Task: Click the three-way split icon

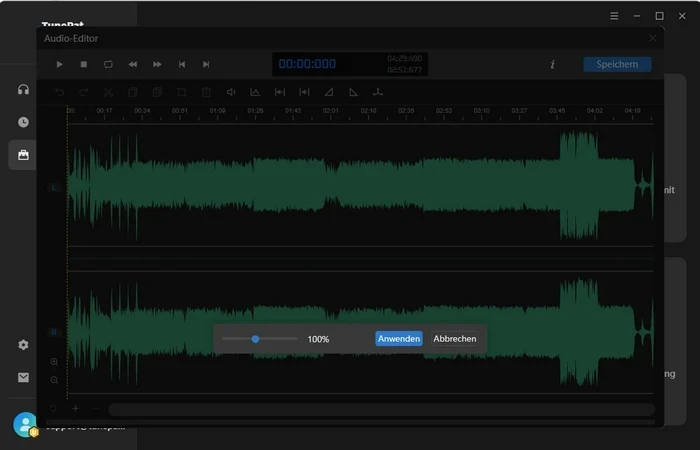Action: [x=378, y=92]
